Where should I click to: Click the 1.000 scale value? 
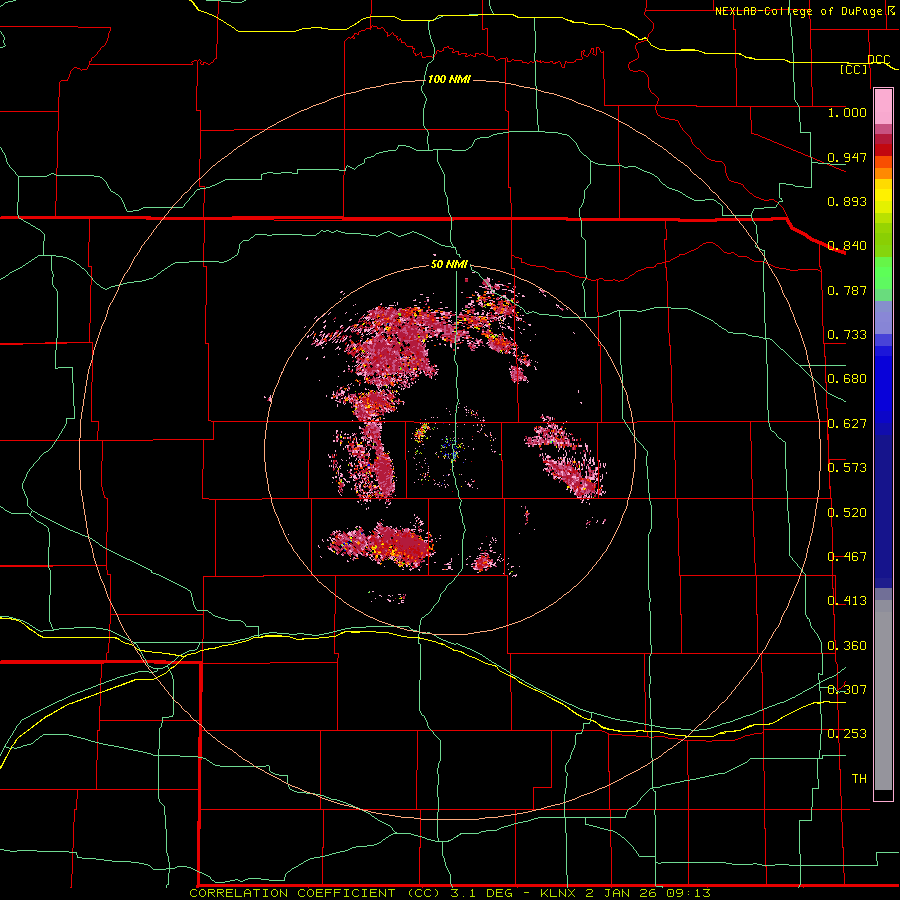point(847,112)
